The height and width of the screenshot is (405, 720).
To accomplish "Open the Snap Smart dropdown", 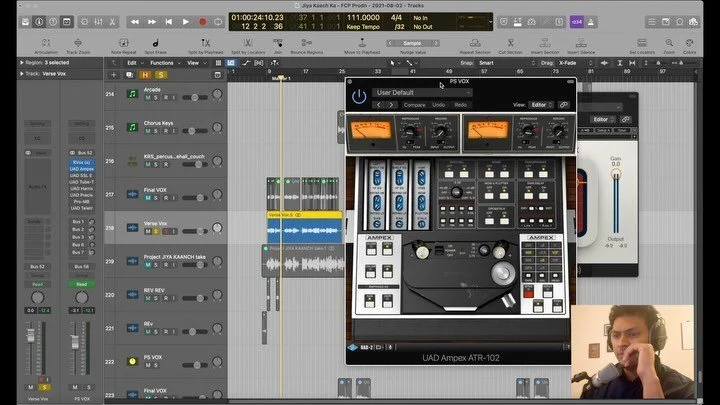I will (506, 63).
